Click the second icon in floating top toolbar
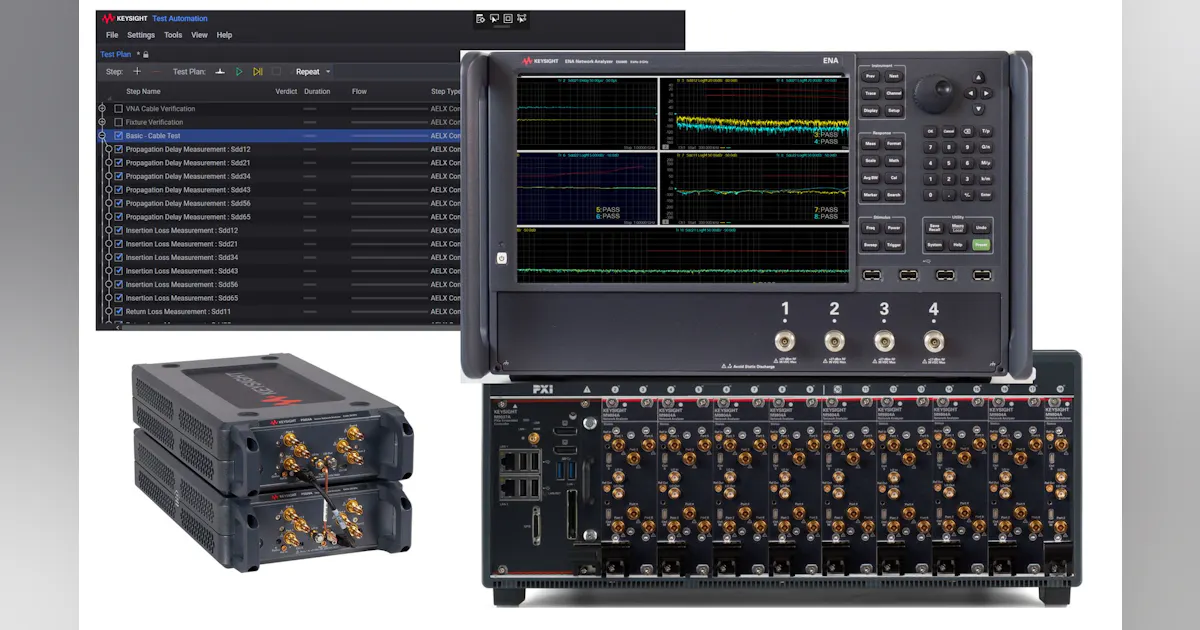Viewport: 1200px width, 630px height. tap(494, 18)
